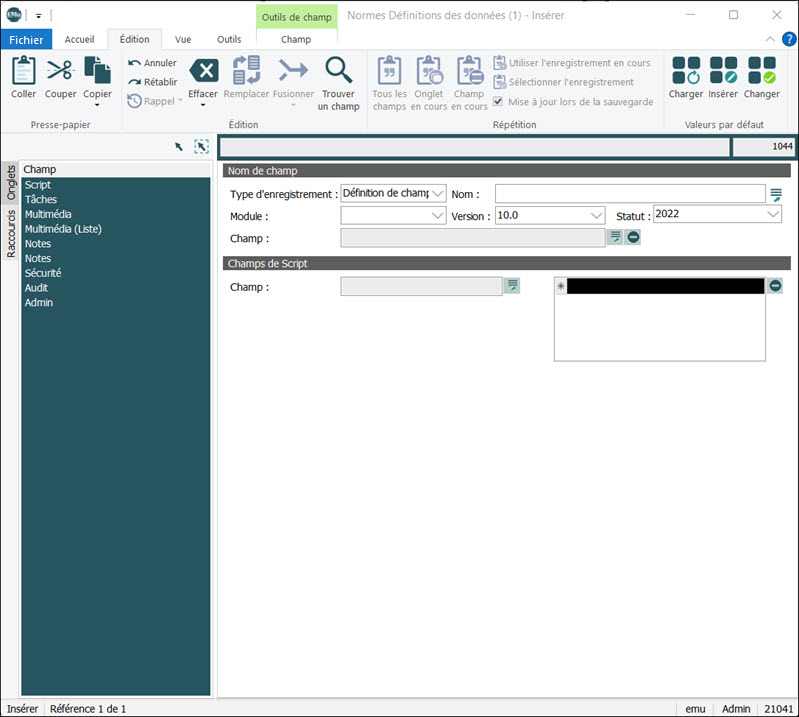Click the long summary field above form
Viewport: 799px width, 717px height.
pyautogui.click(x=475, y=147)
